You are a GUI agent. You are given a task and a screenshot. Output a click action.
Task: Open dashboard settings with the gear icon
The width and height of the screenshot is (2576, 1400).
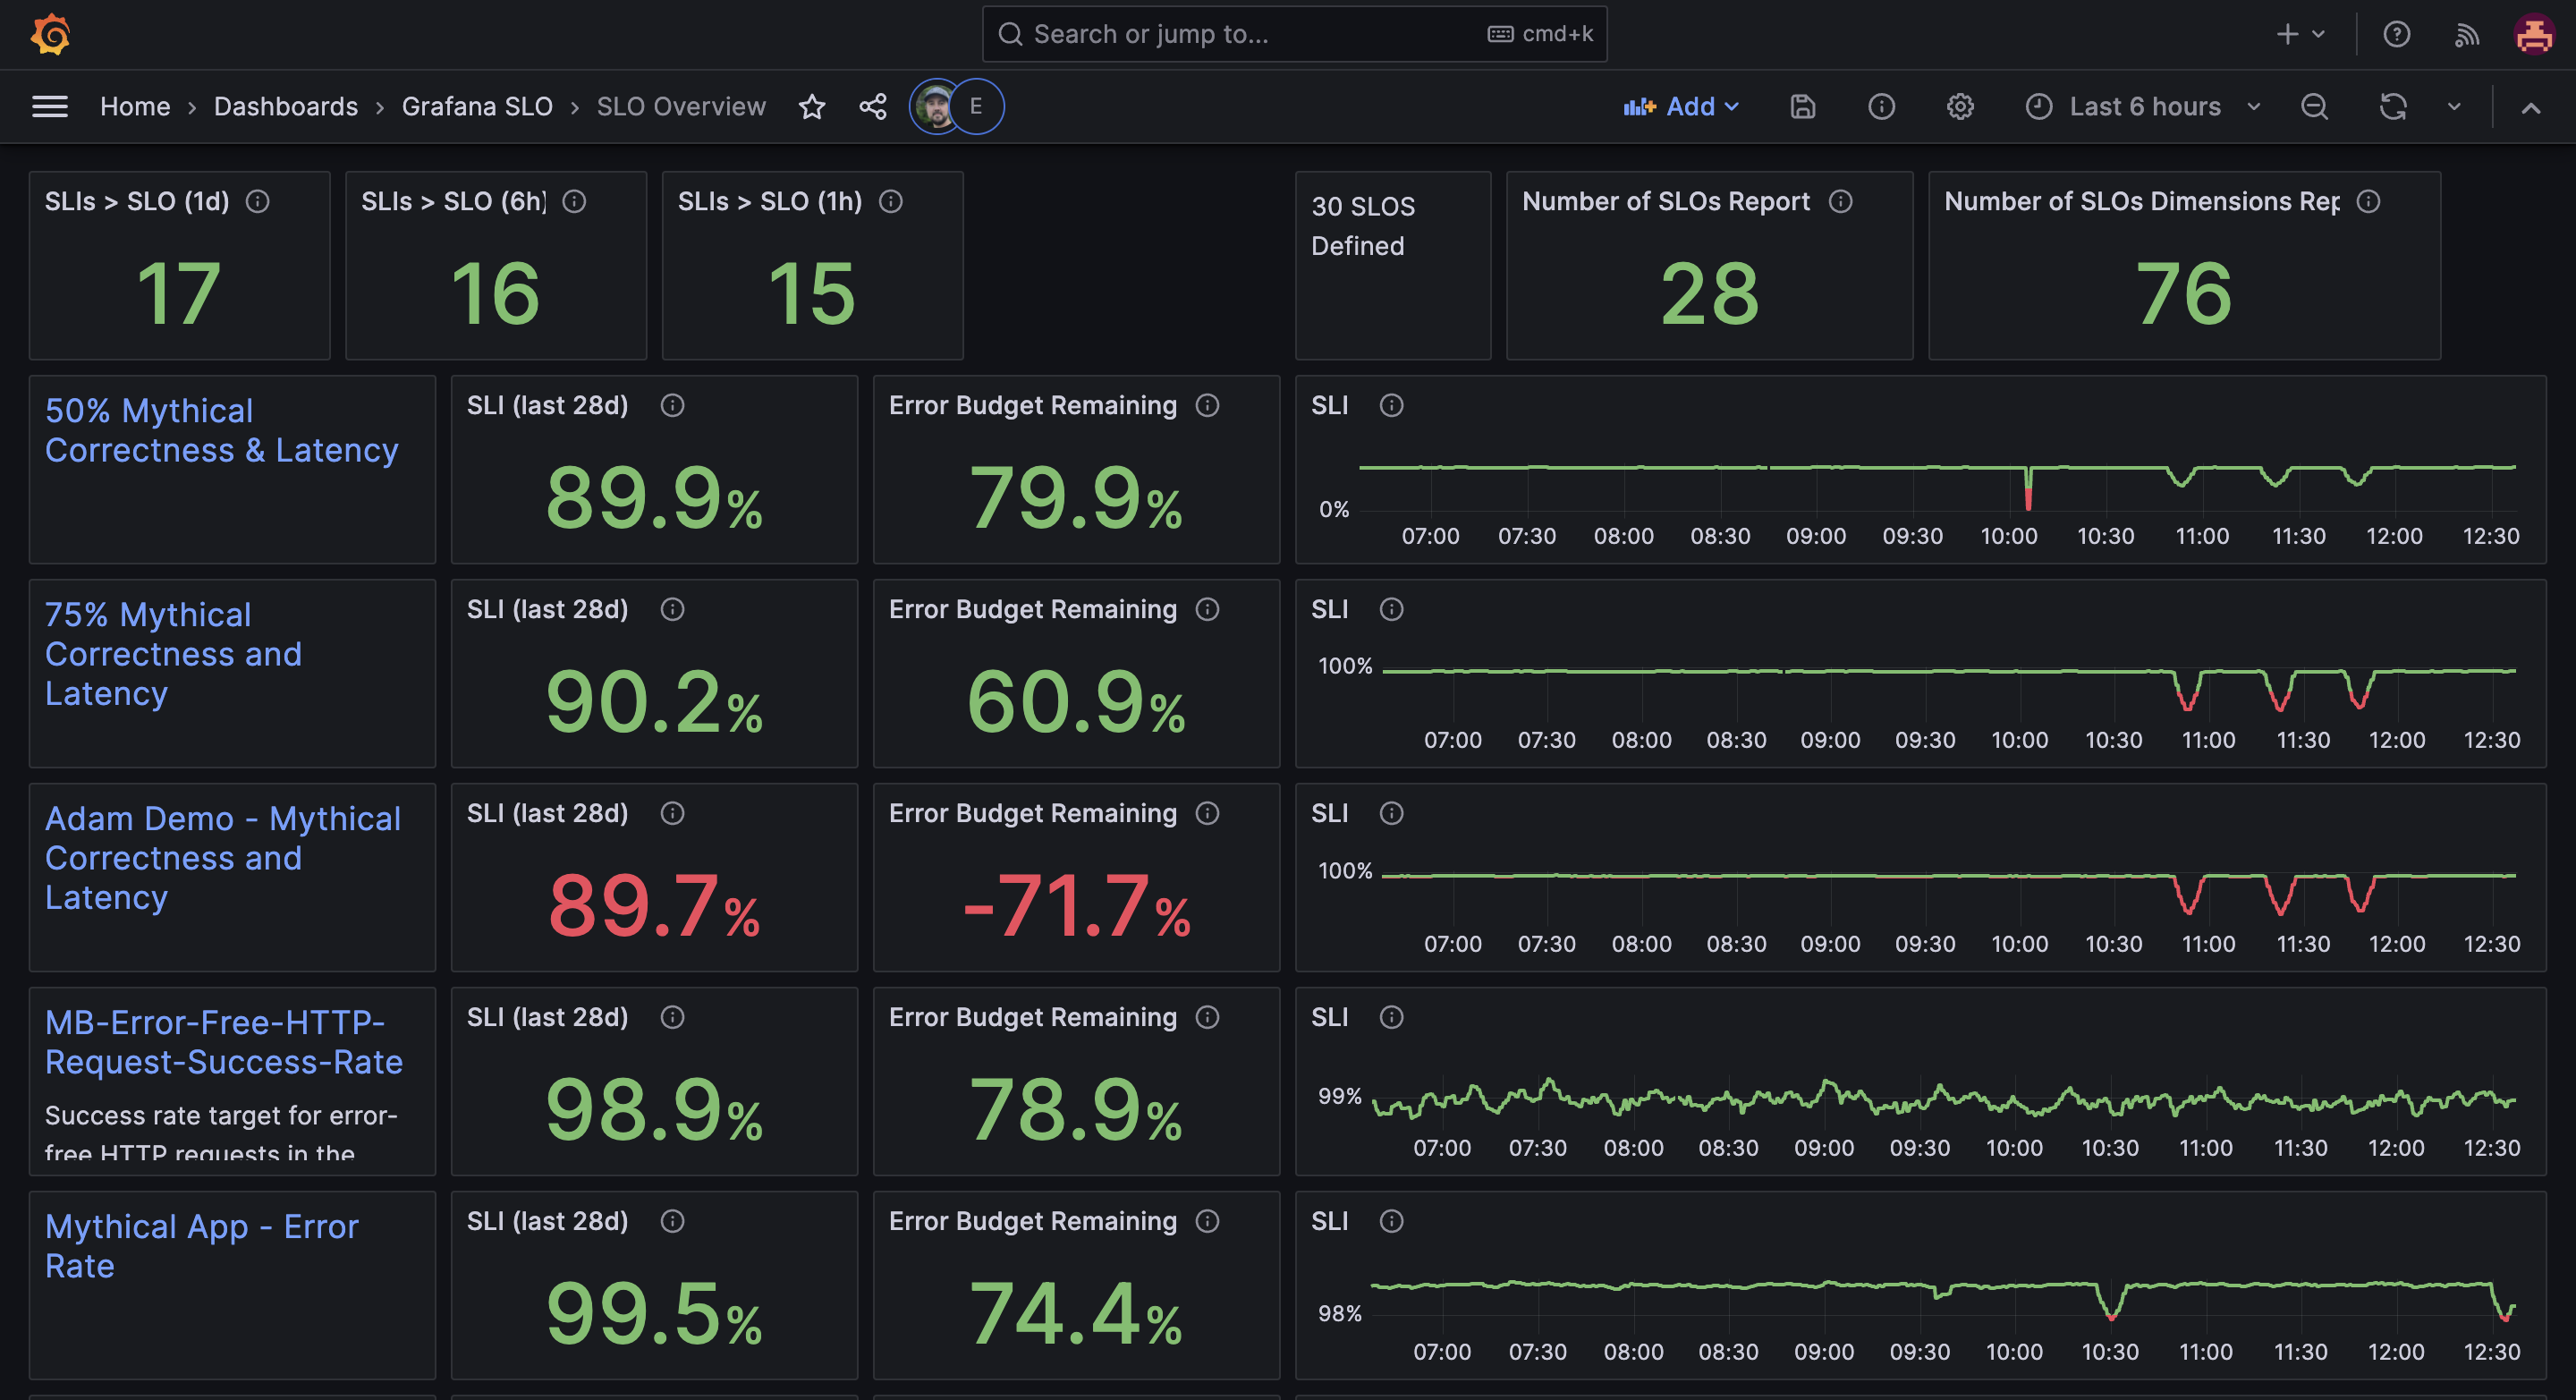tap(1960, 107)
